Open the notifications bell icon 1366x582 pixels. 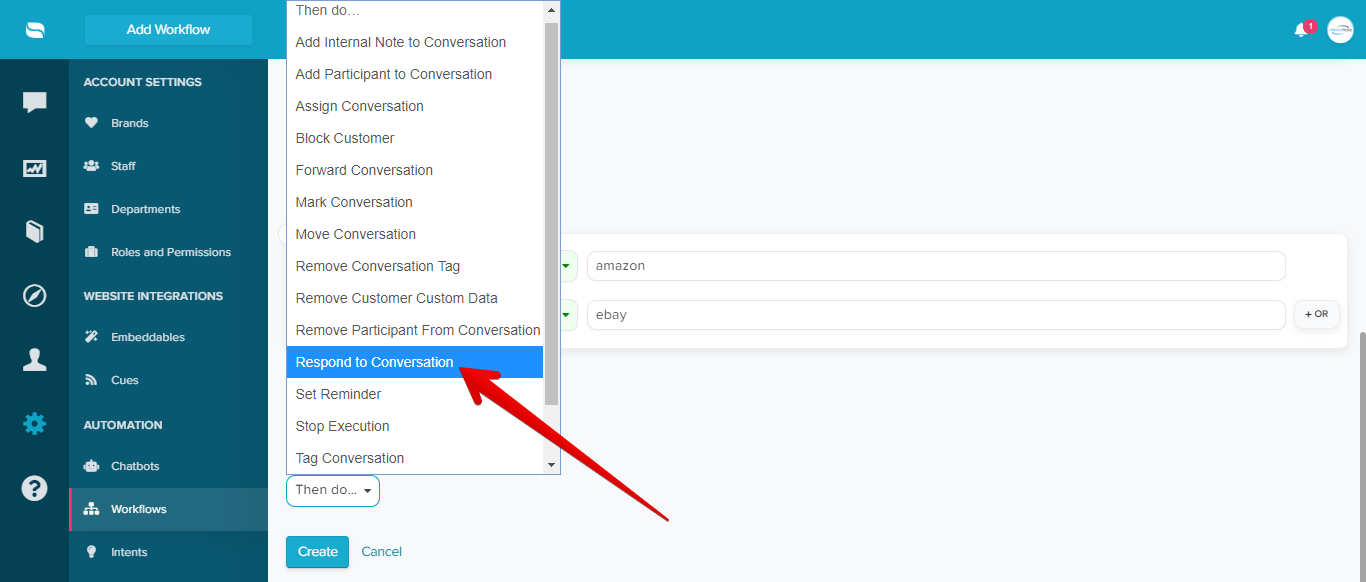click(x=1301, y=30)
